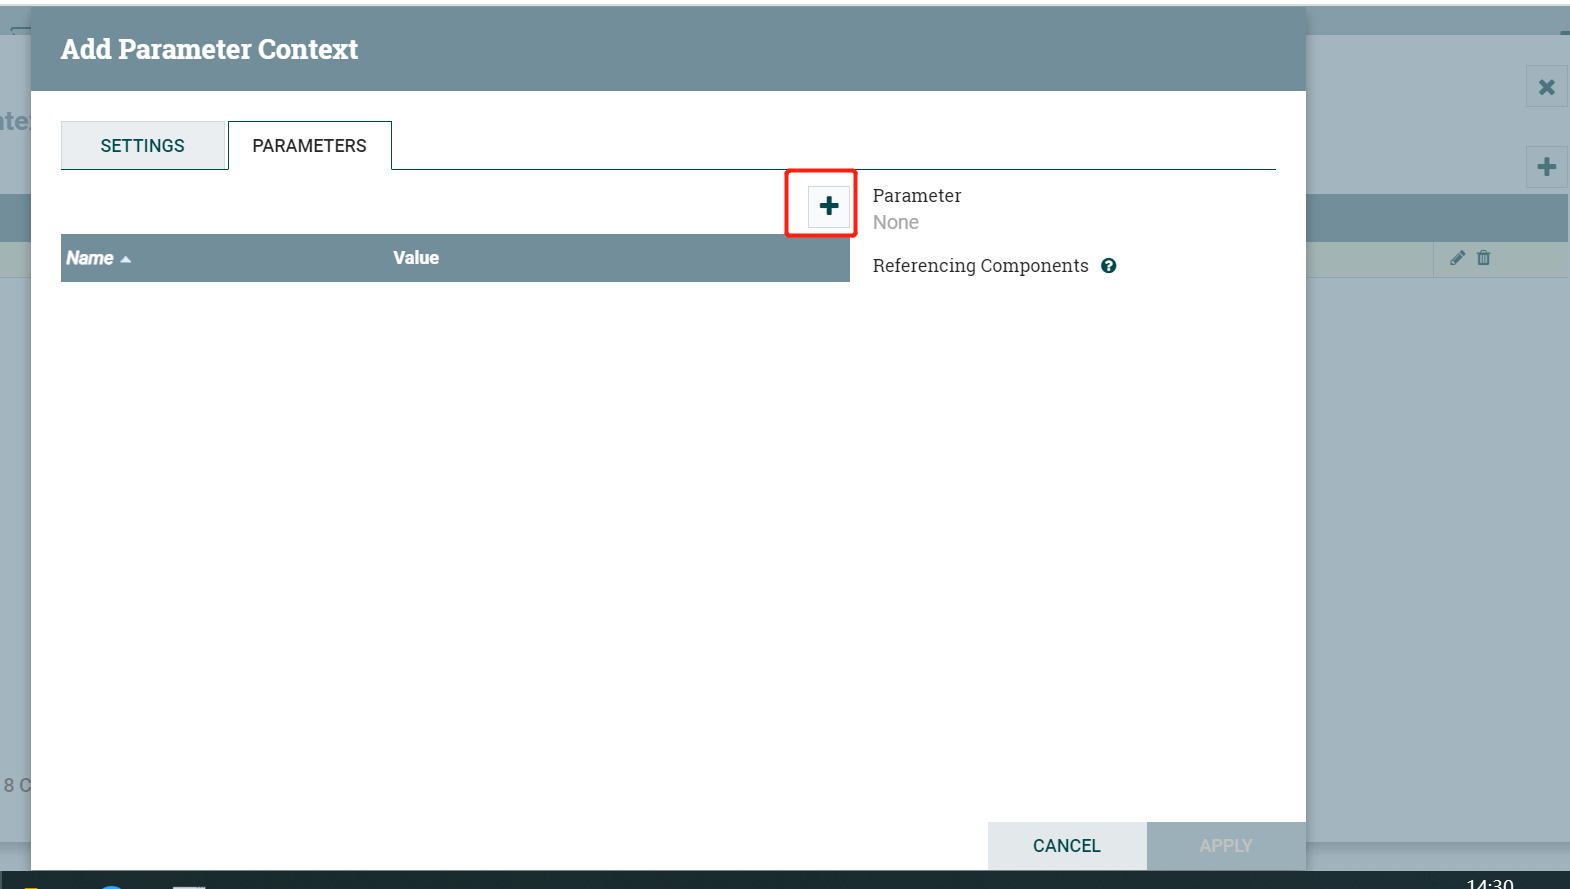Close the background Parameter Contexts window

[x=1547, y=87]
